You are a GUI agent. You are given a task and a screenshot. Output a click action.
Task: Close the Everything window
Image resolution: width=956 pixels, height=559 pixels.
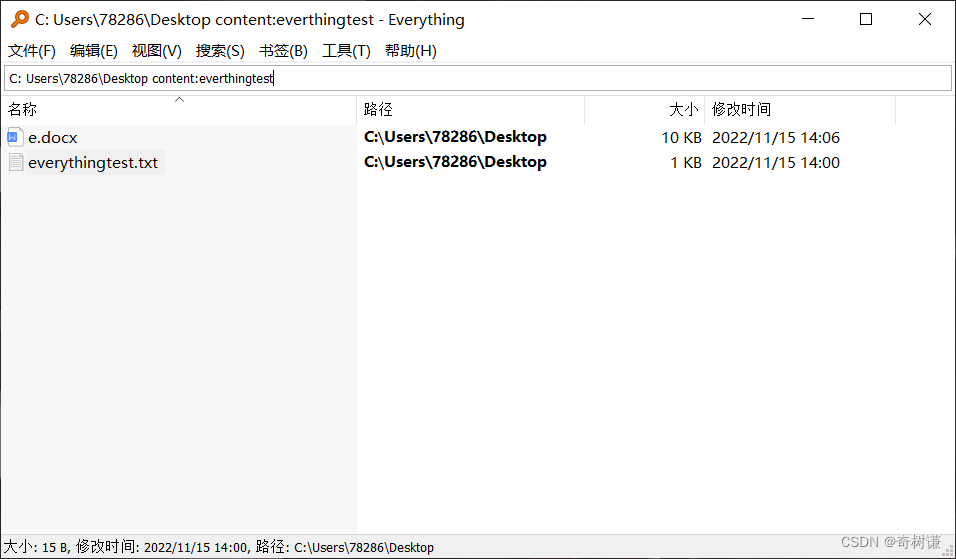[x=924, y=19]
